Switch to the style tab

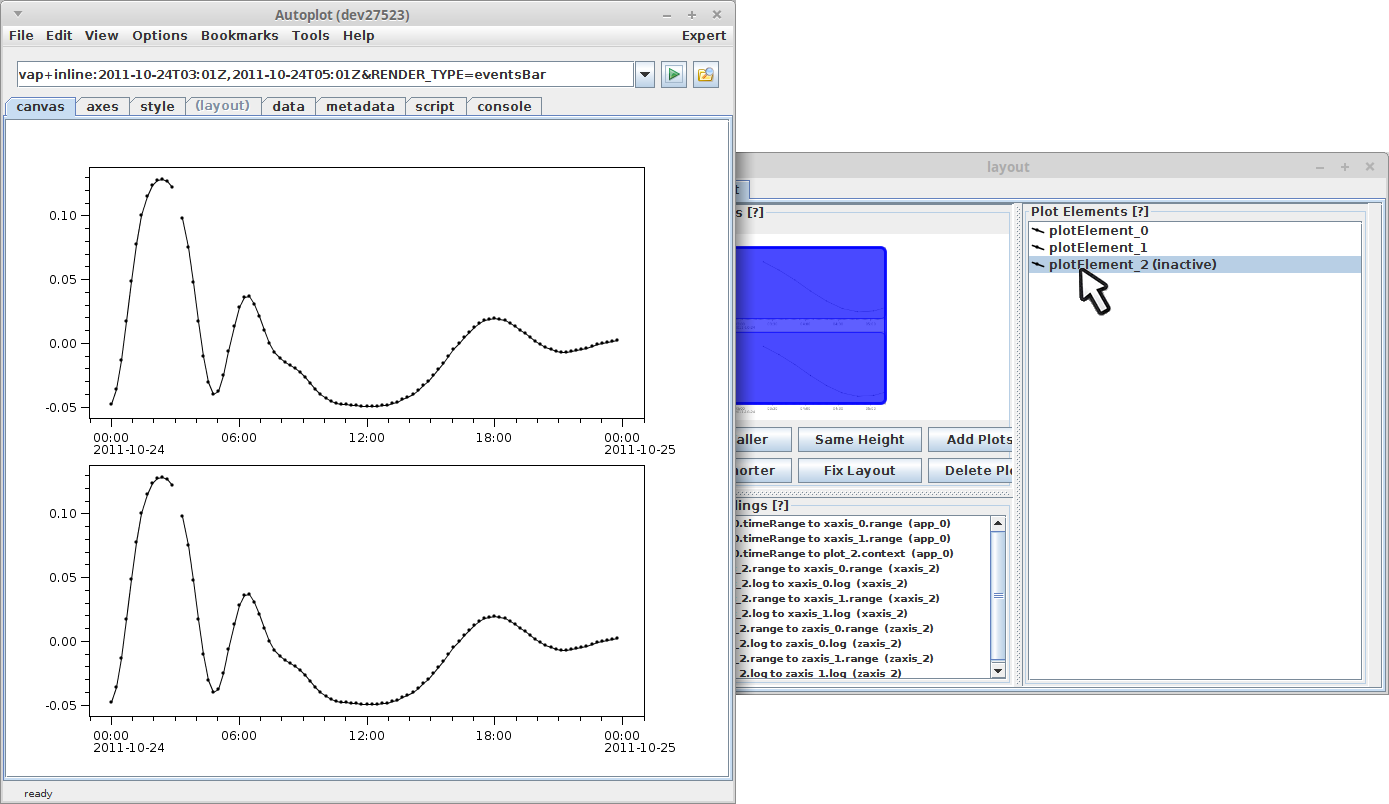pyautogui.click(x=157, y=106)
